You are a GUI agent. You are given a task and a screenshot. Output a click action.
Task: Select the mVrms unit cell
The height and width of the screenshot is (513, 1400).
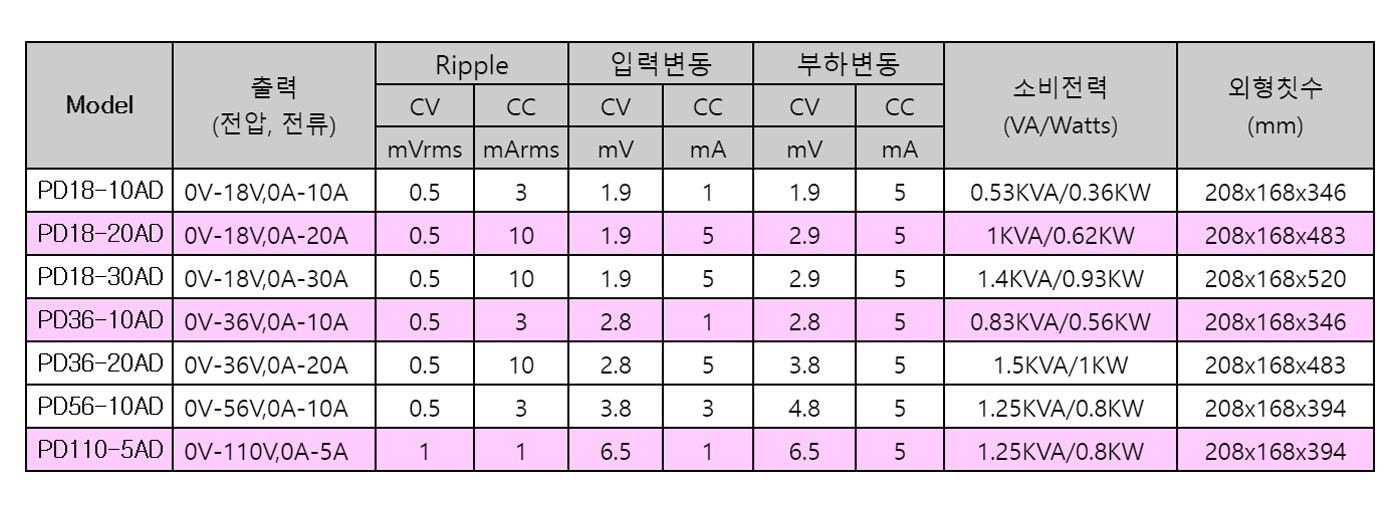(x=425, y=150)
